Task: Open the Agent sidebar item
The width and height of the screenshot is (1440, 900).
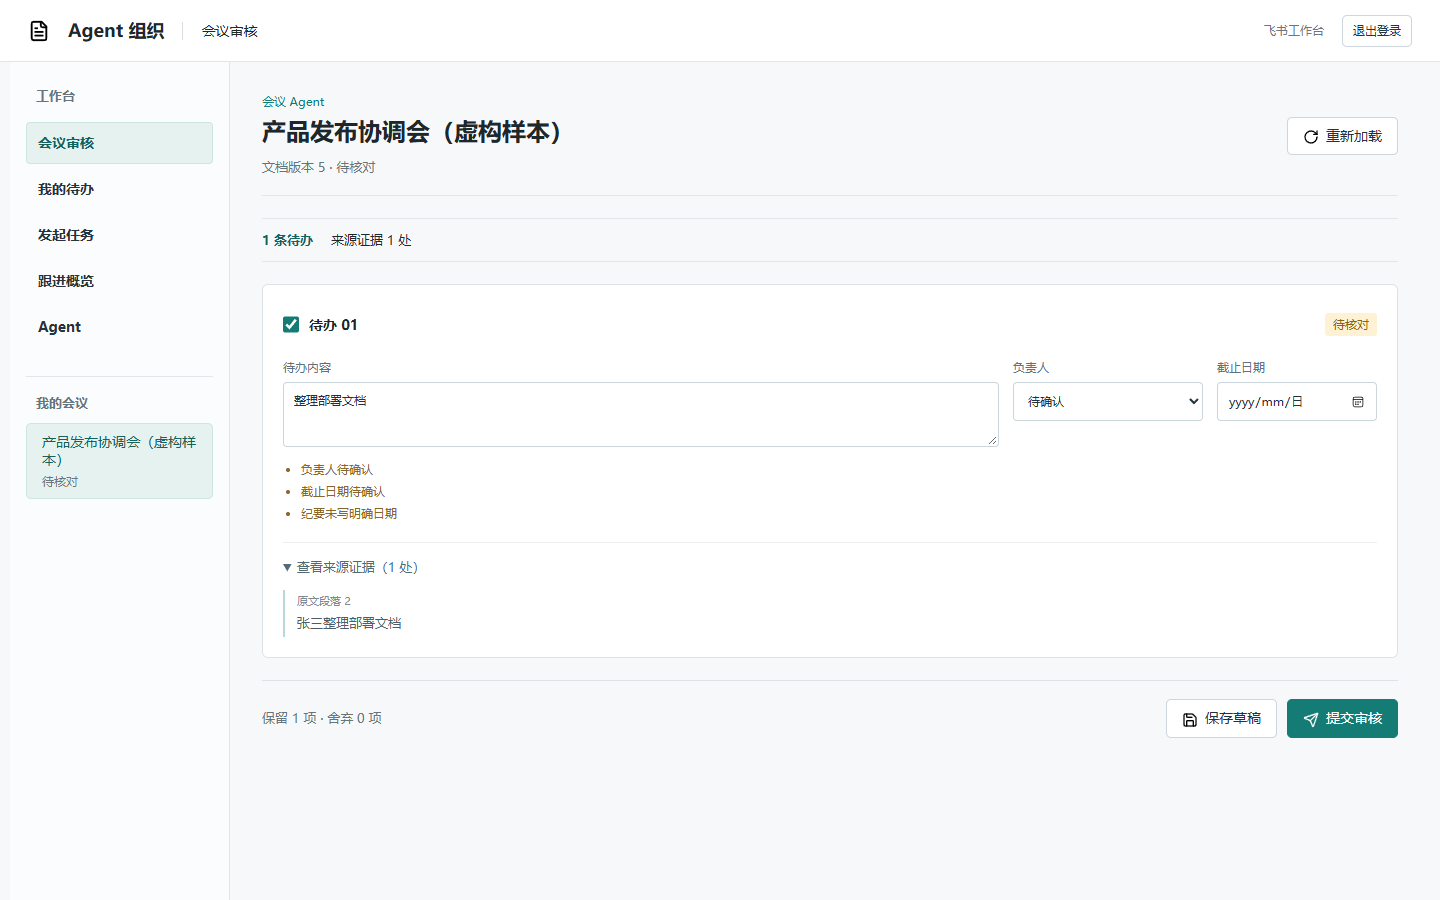Action: (x=119, y=327)
